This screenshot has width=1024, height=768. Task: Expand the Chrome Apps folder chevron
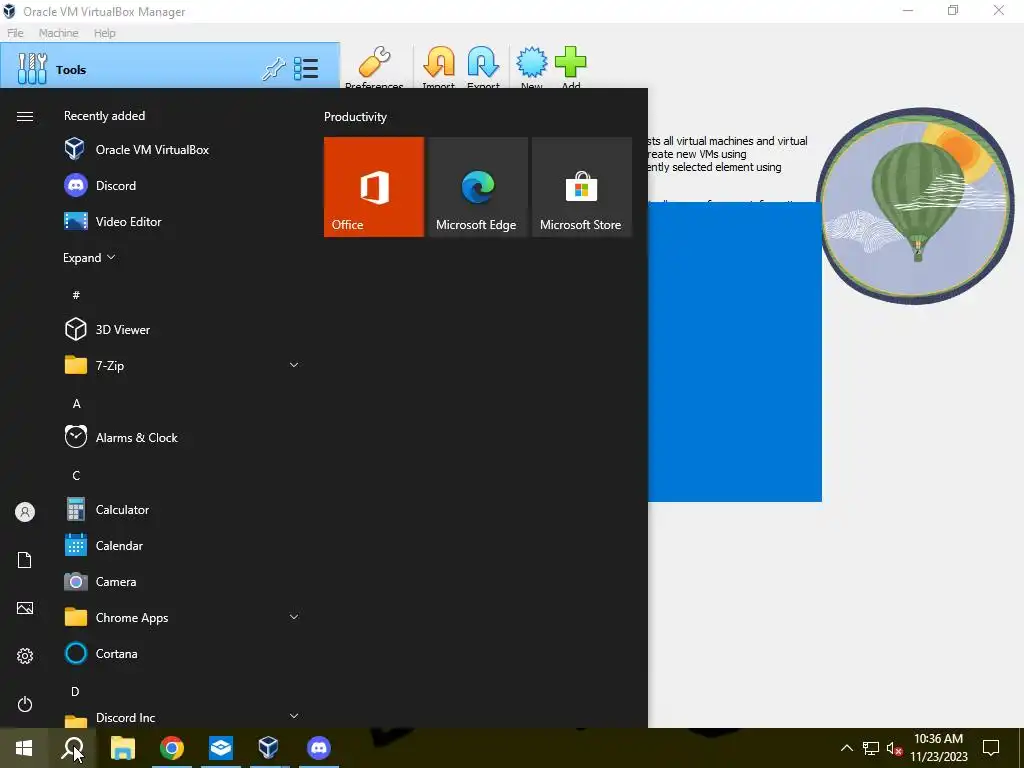click(294, 617)
